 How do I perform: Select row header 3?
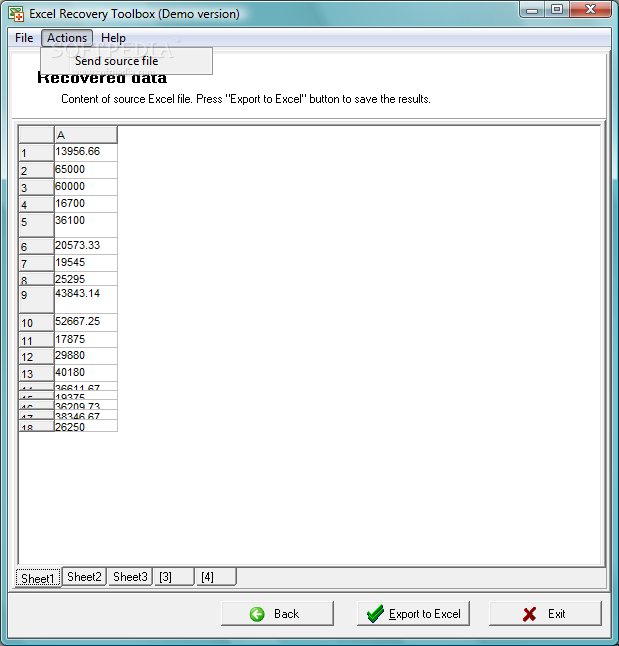[37, 187]
